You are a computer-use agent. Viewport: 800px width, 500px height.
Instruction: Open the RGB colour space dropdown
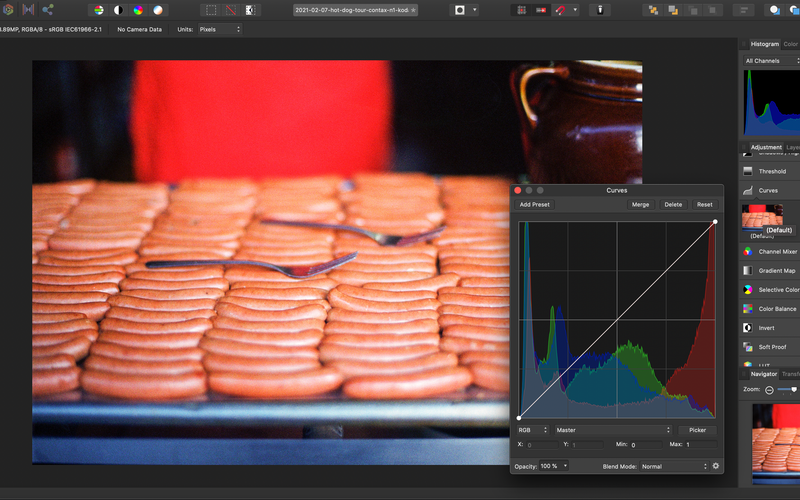click(533, 430)
